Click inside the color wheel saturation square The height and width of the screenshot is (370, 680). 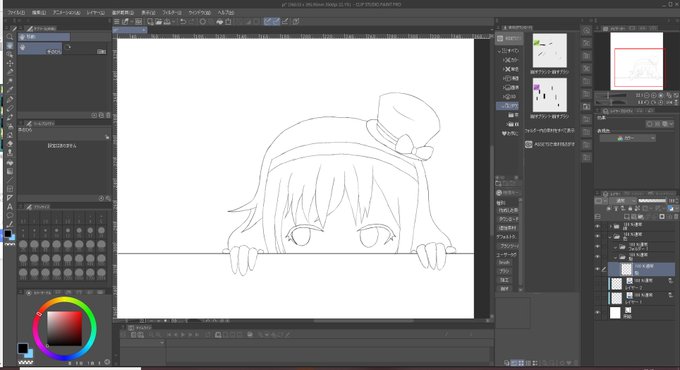click(x=64, y=328)
